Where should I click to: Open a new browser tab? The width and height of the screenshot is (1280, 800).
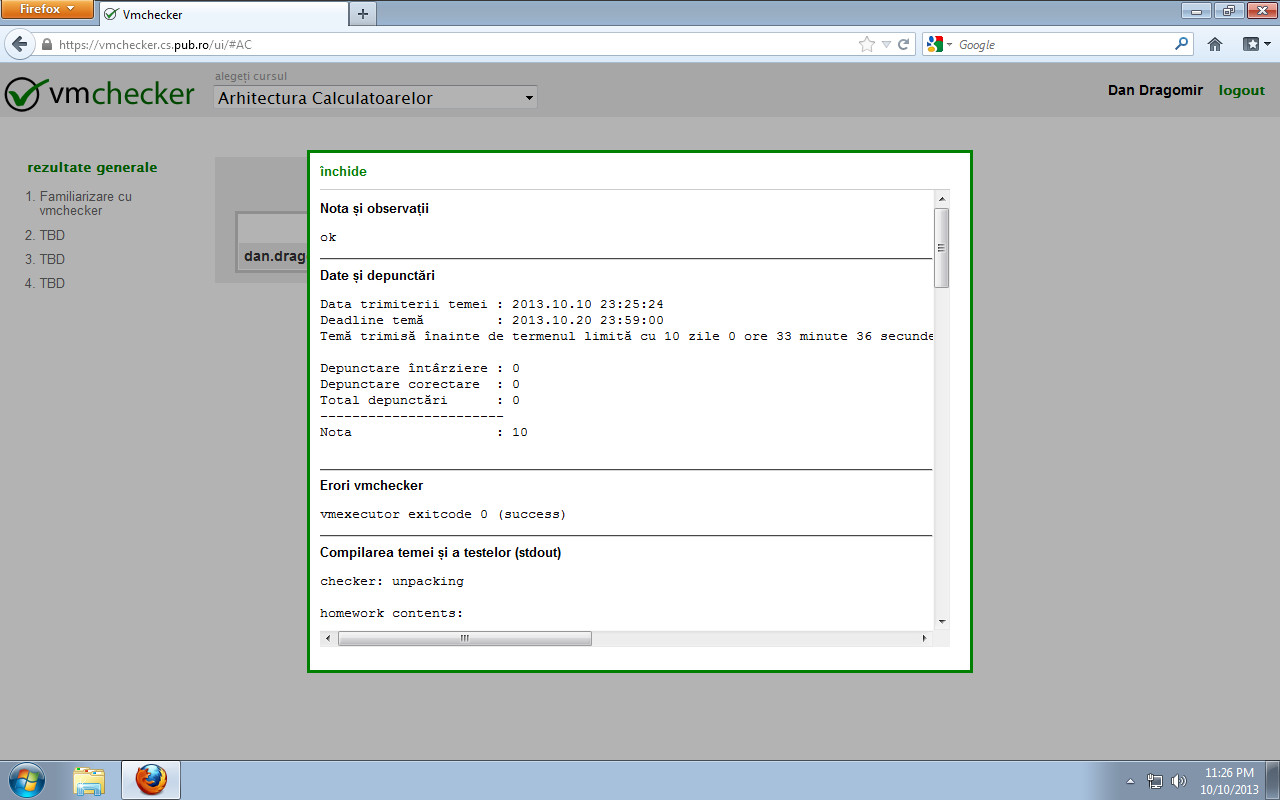(x=362, y=15)
